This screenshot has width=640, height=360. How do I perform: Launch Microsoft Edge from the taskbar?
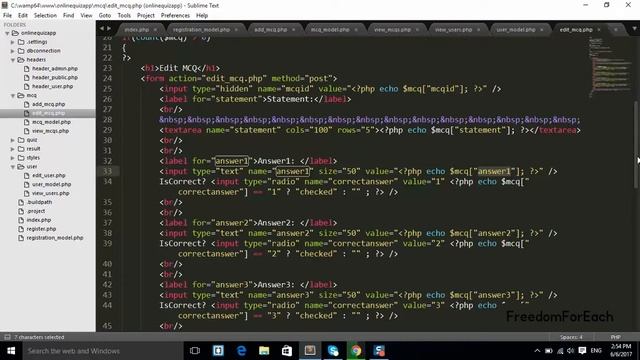coord(241,351)
